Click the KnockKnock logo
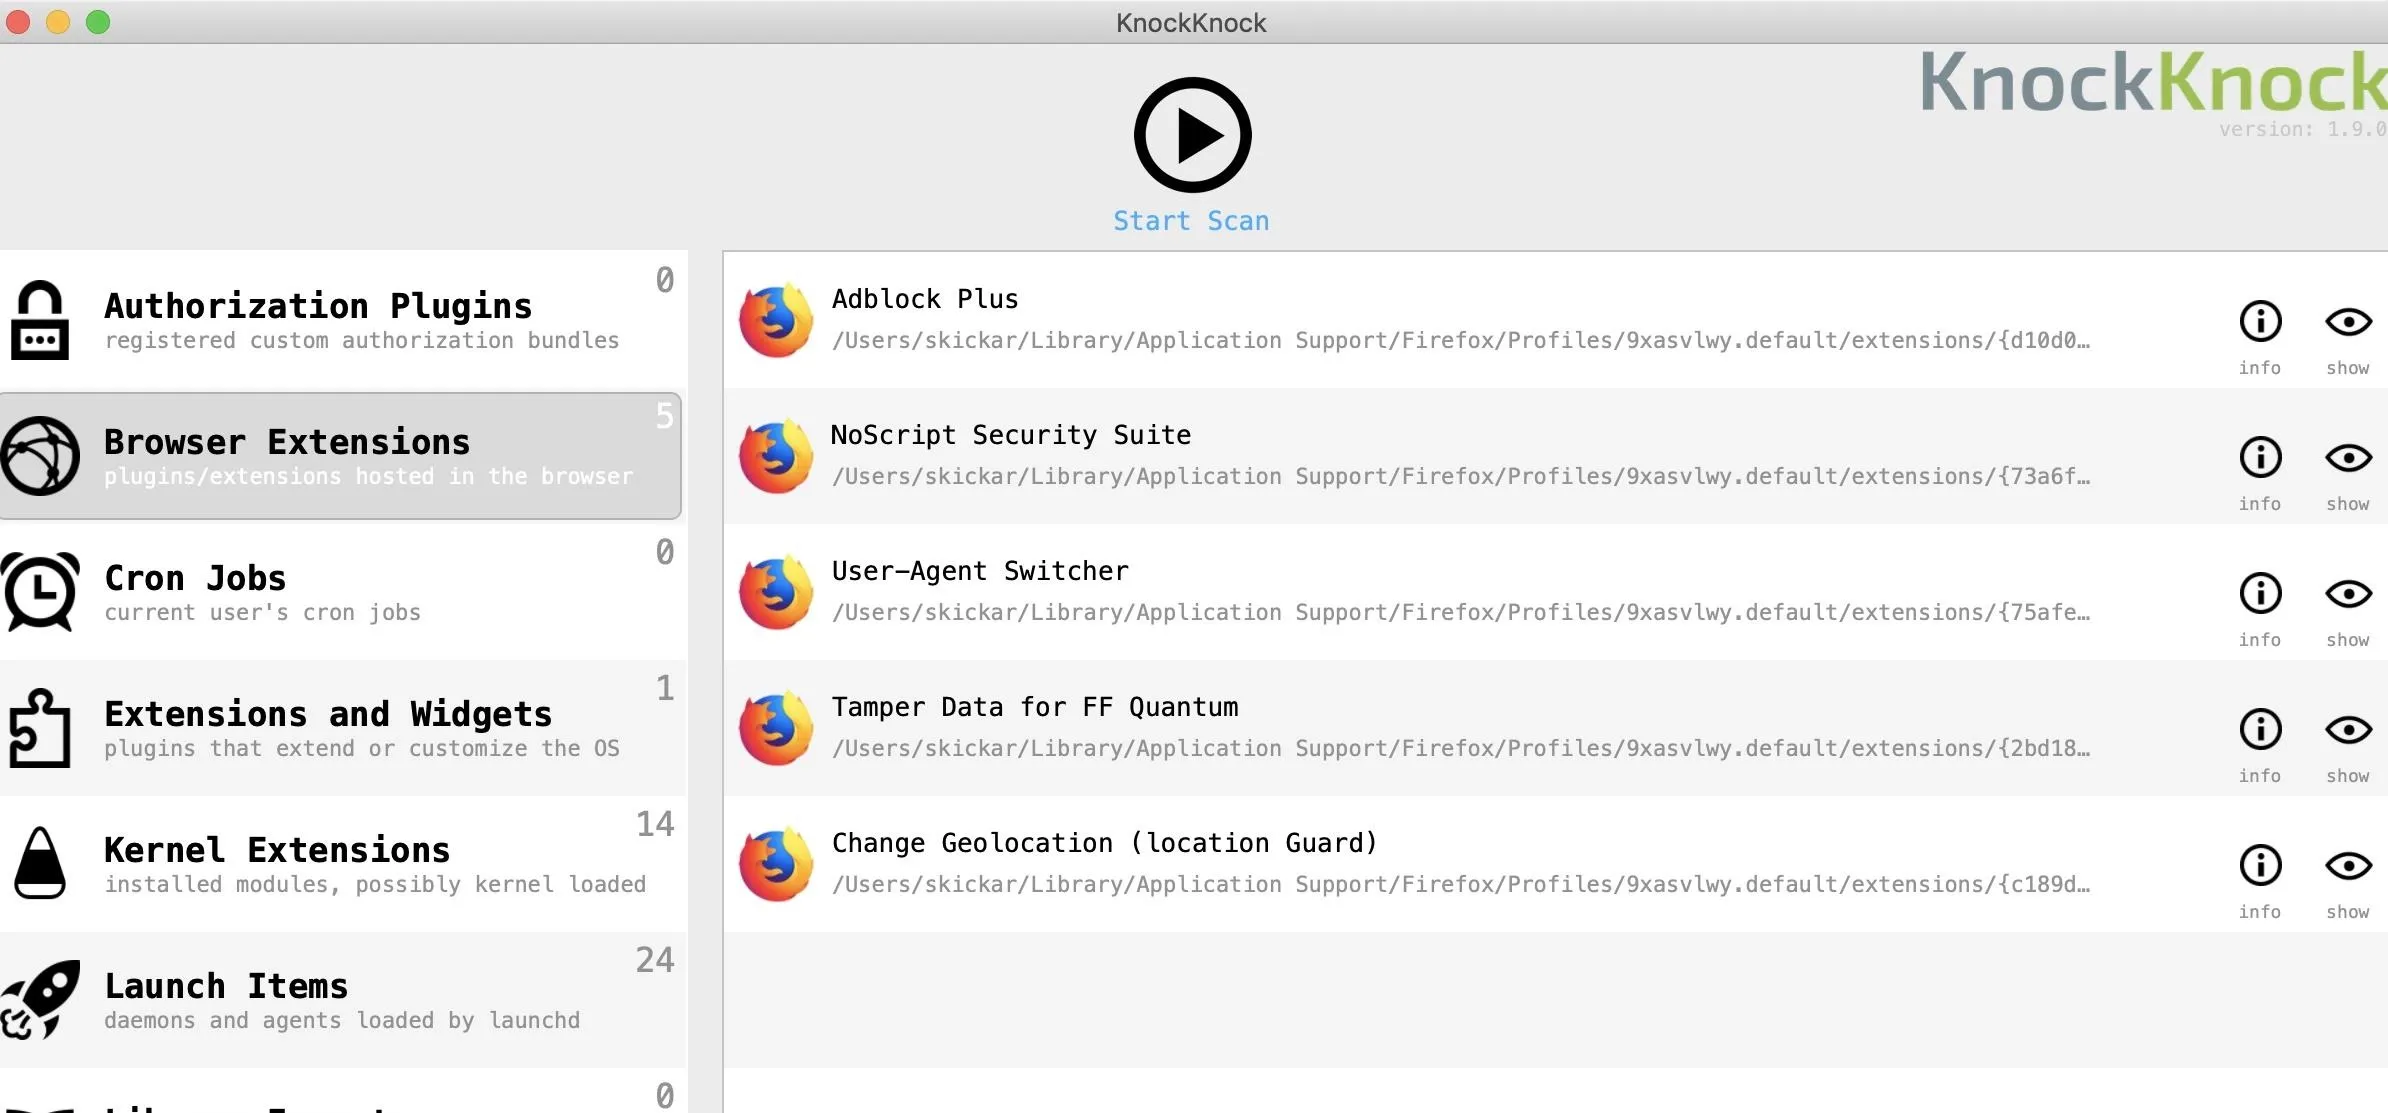 (x=2153, y=82)
